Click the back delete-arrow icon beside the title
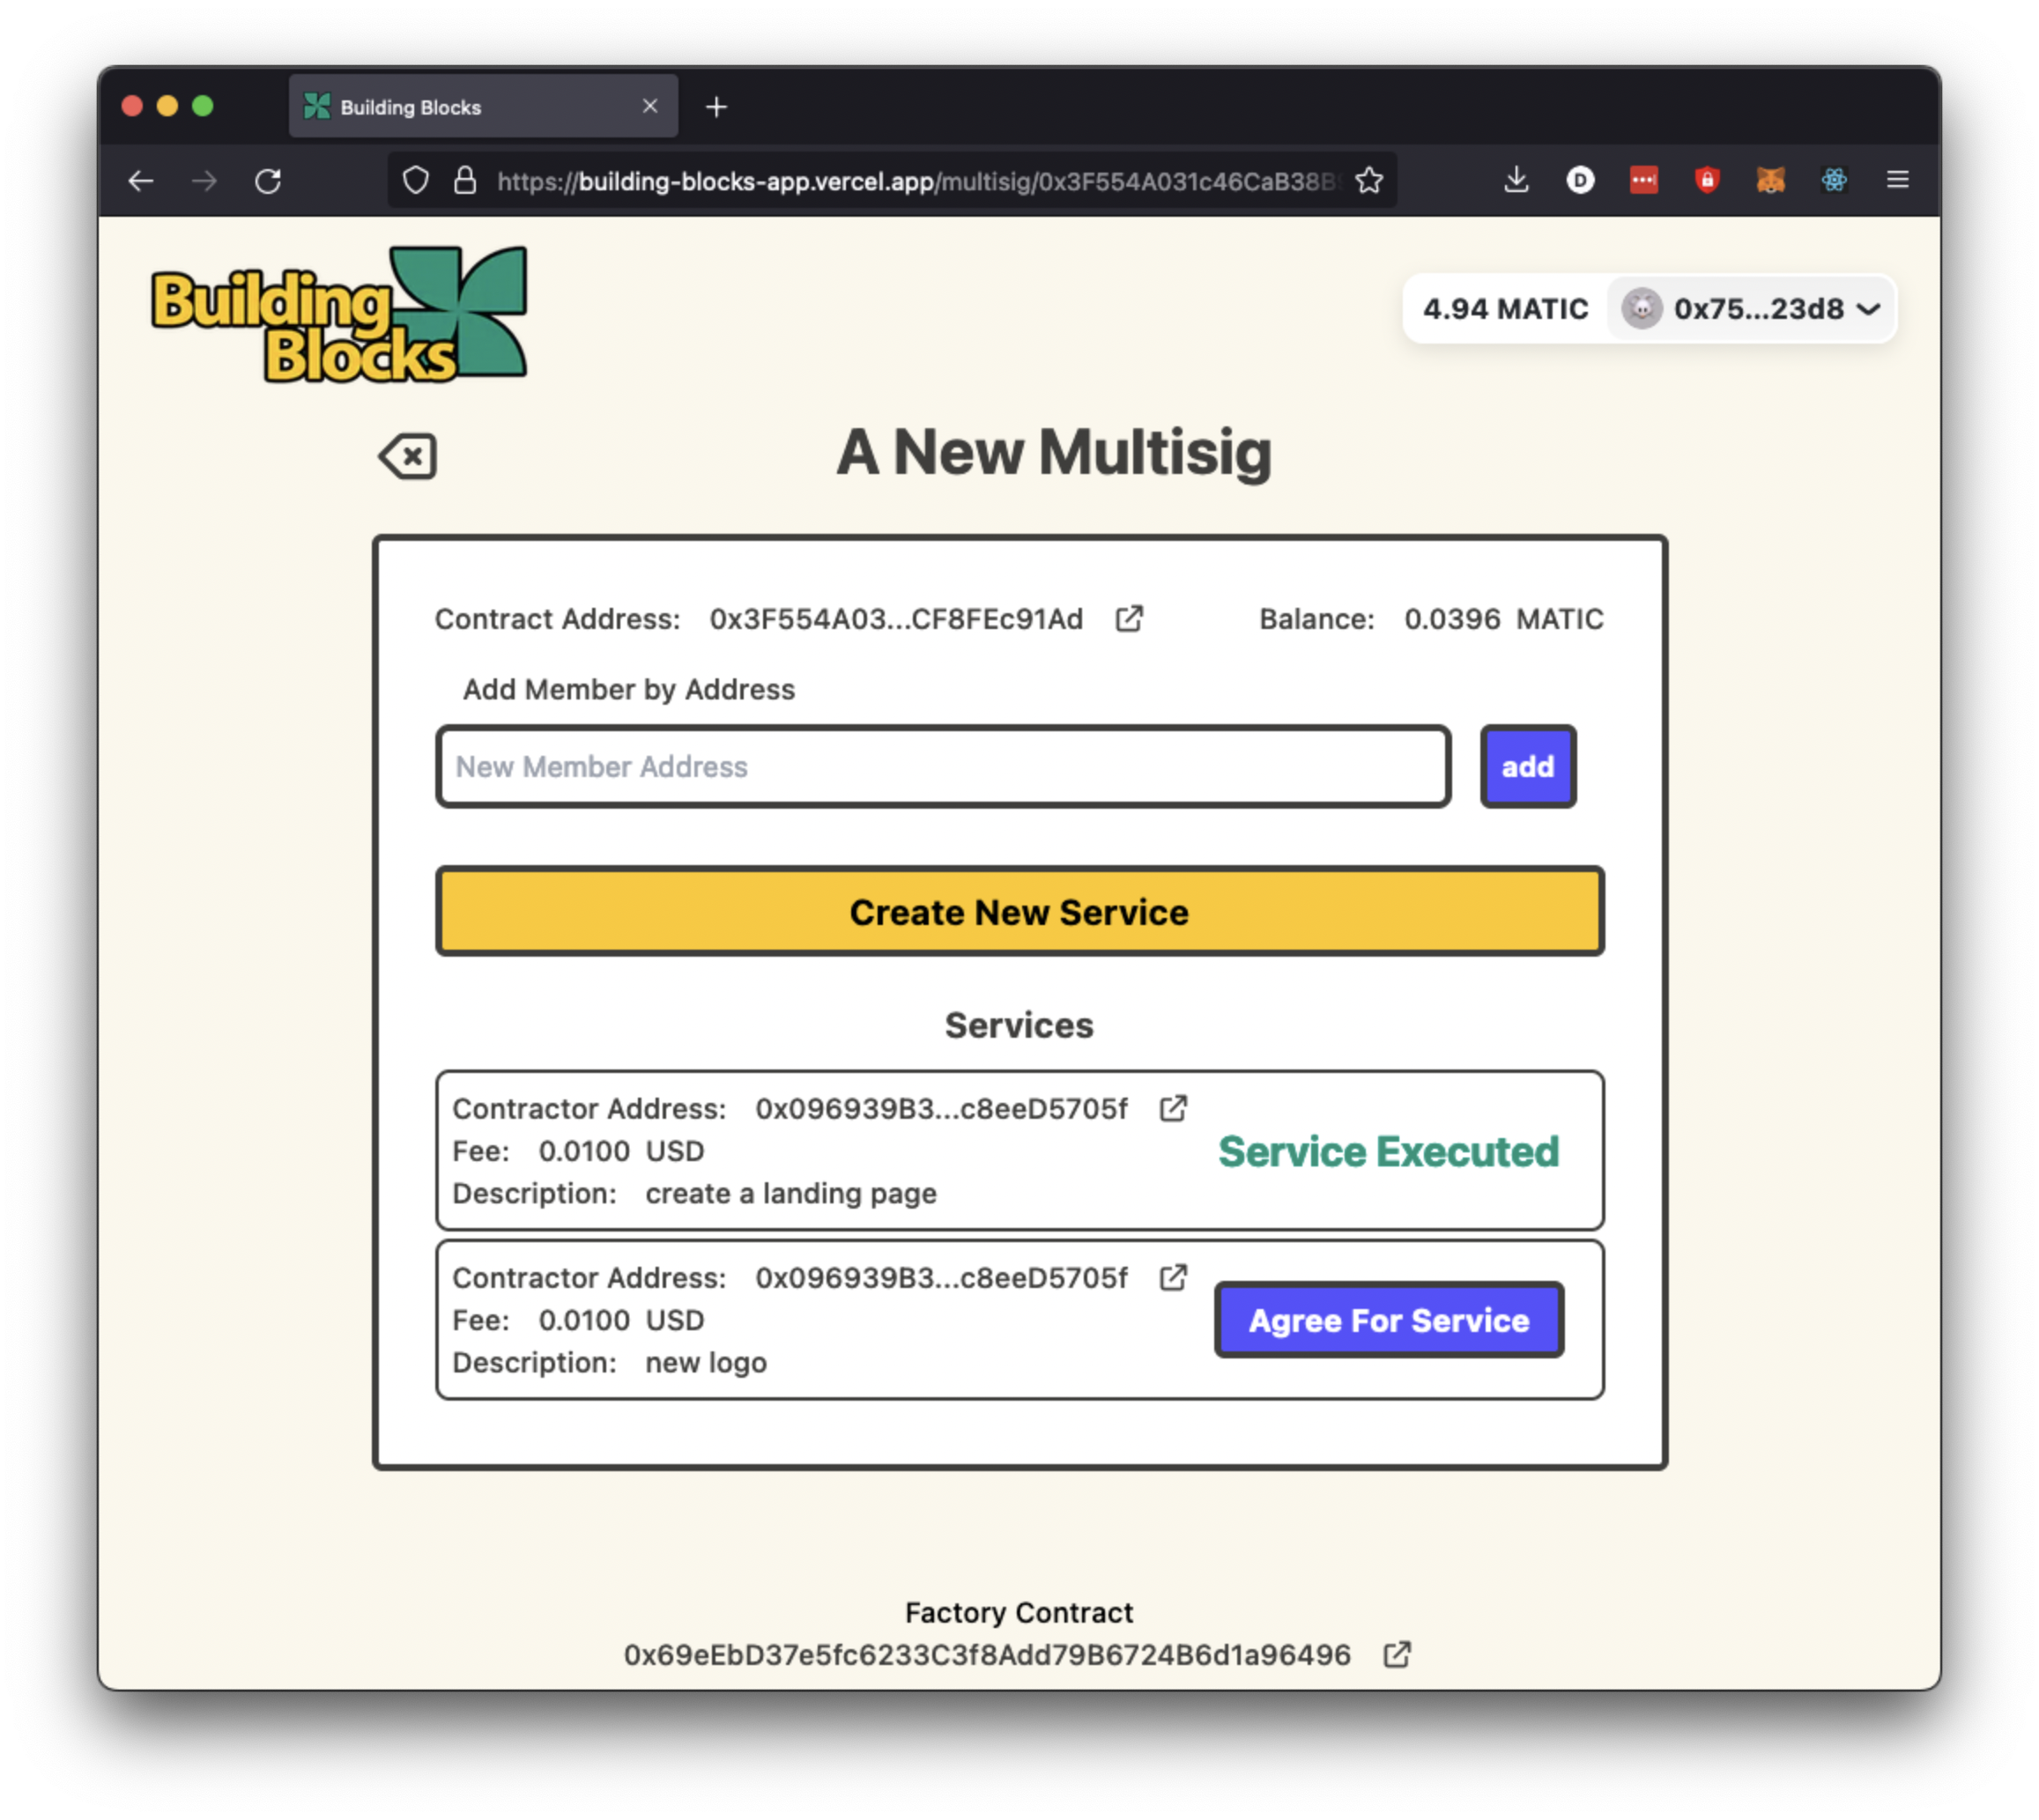The width and height of the screenshot is (2039, 1820). click(408, 457)
